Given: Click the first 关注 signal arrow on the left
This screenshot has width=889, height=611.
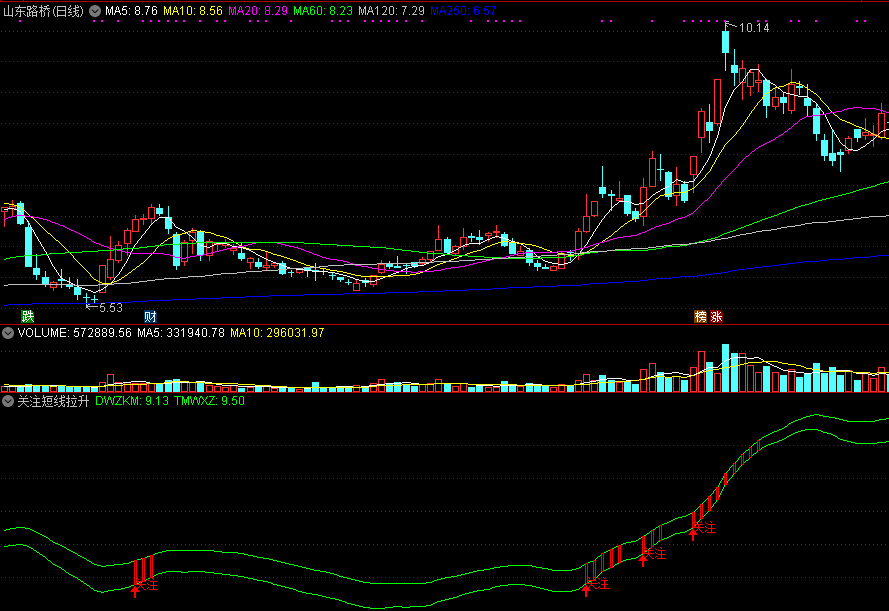Looking at the screenshot, I should coord(135,591).
